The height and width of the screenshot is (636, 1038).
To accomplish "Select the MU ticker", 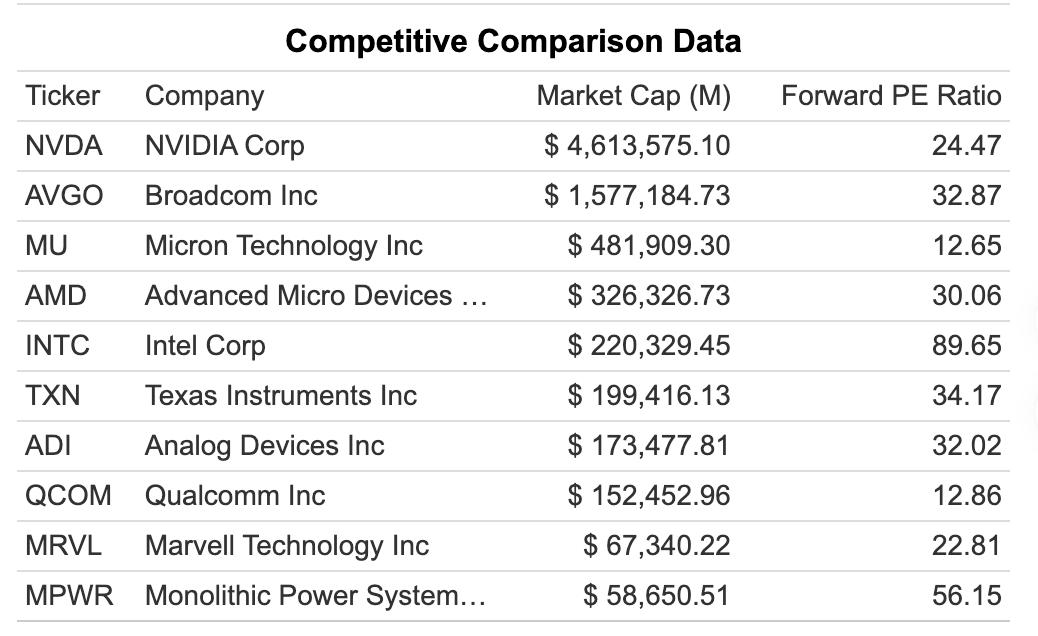I will coord(46,246).
